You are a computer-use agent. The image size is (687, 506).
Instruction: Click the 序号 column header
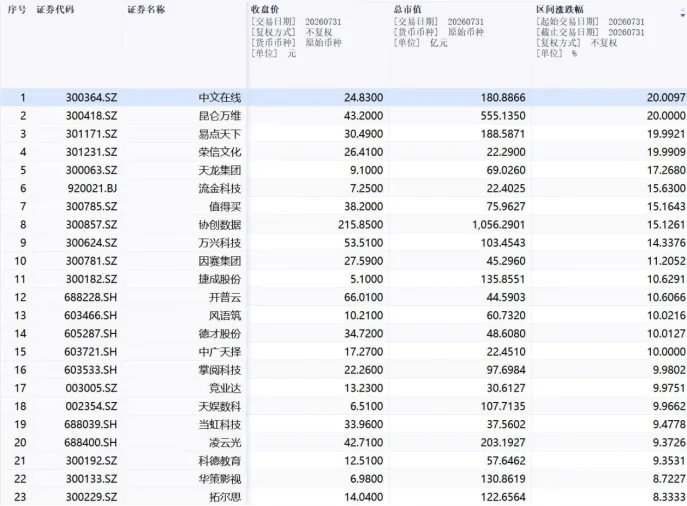click(17, 10)
